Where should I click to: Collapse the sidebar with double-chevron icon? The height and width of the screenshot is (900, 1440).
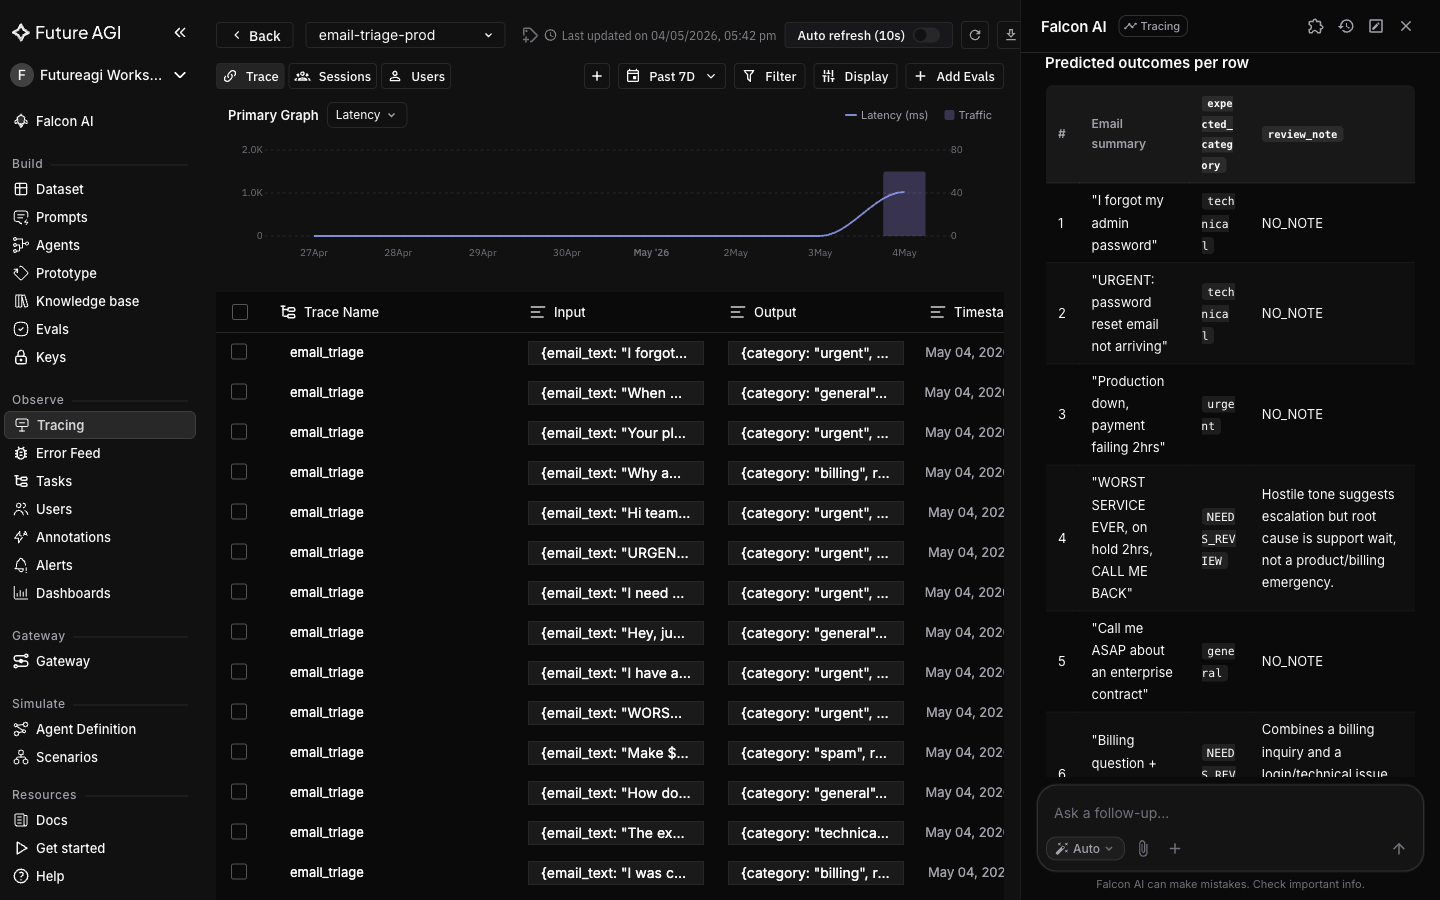(x=180, y=33)
